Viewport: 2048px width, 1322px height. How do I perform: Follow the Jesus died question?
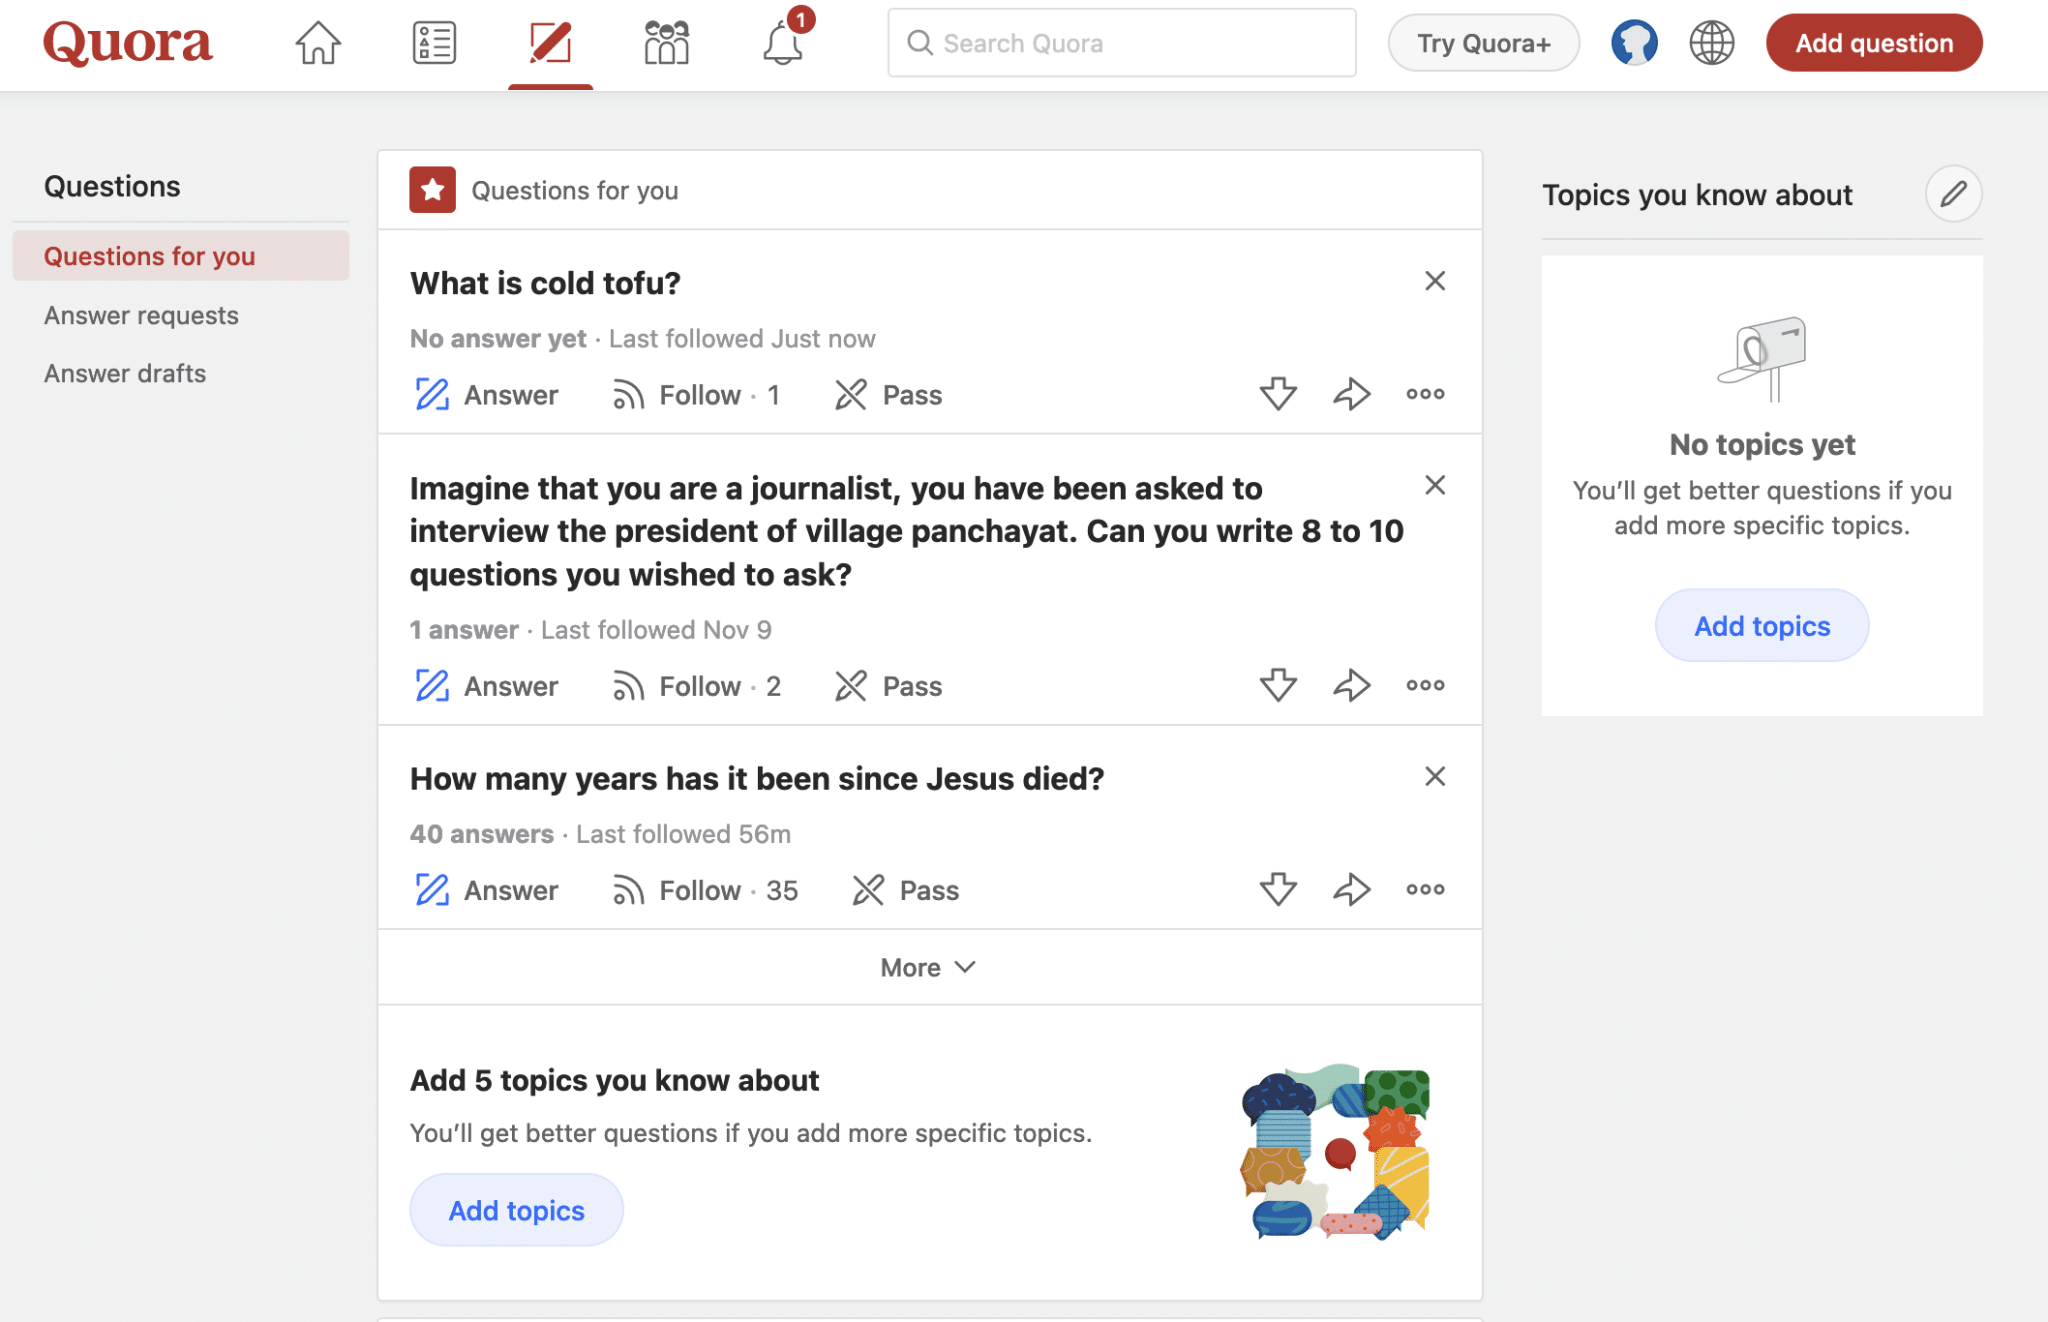(x=705, y=890)
